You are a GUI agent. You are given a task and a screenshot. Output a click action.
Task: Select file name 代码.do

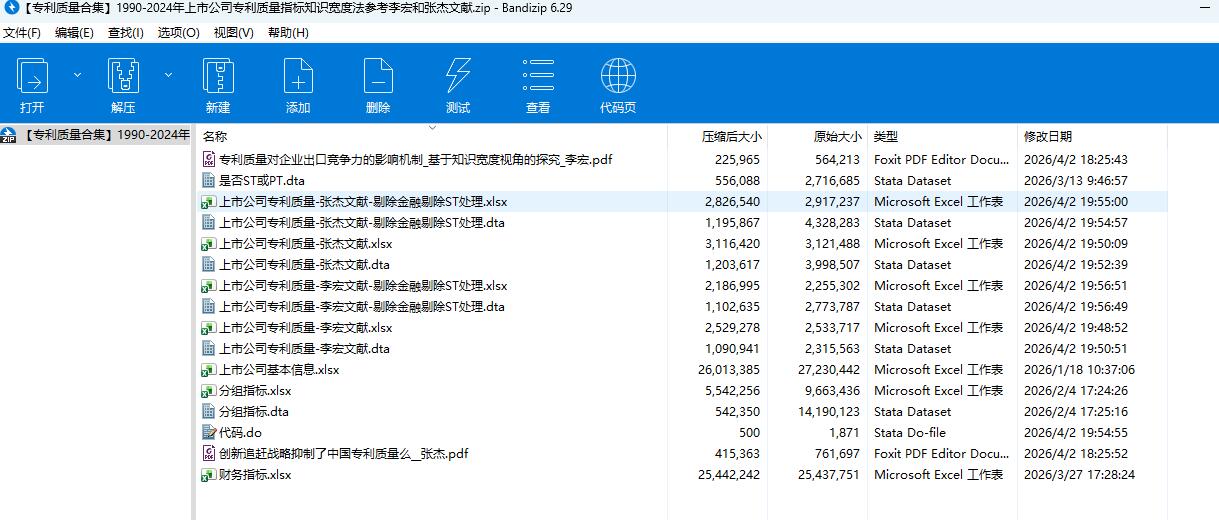click(x=240, y=432)
